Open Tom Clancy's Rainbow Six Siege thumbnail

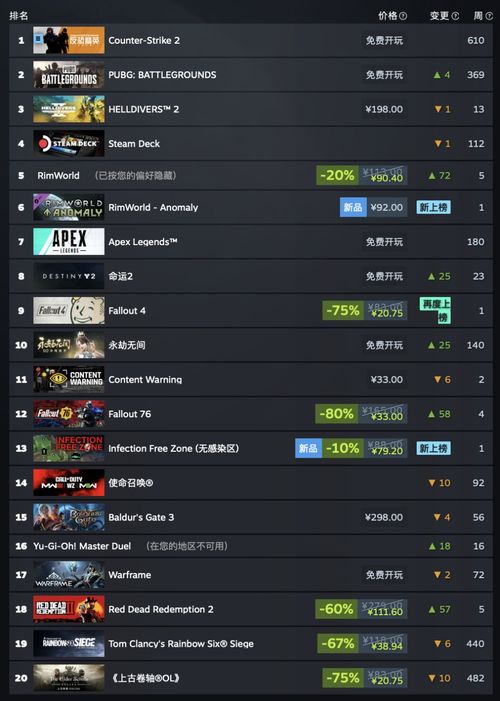coord(69,644)
